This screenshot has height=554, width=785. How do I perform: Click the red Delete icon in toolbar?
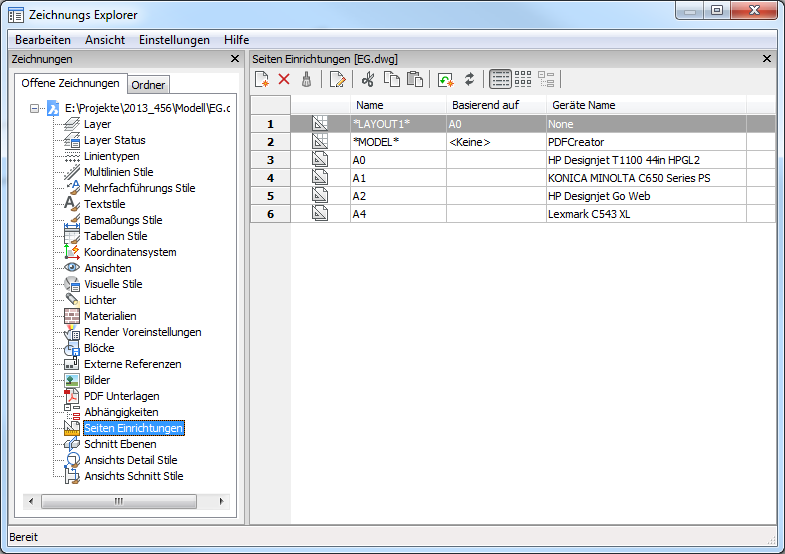tap(284, 79)
